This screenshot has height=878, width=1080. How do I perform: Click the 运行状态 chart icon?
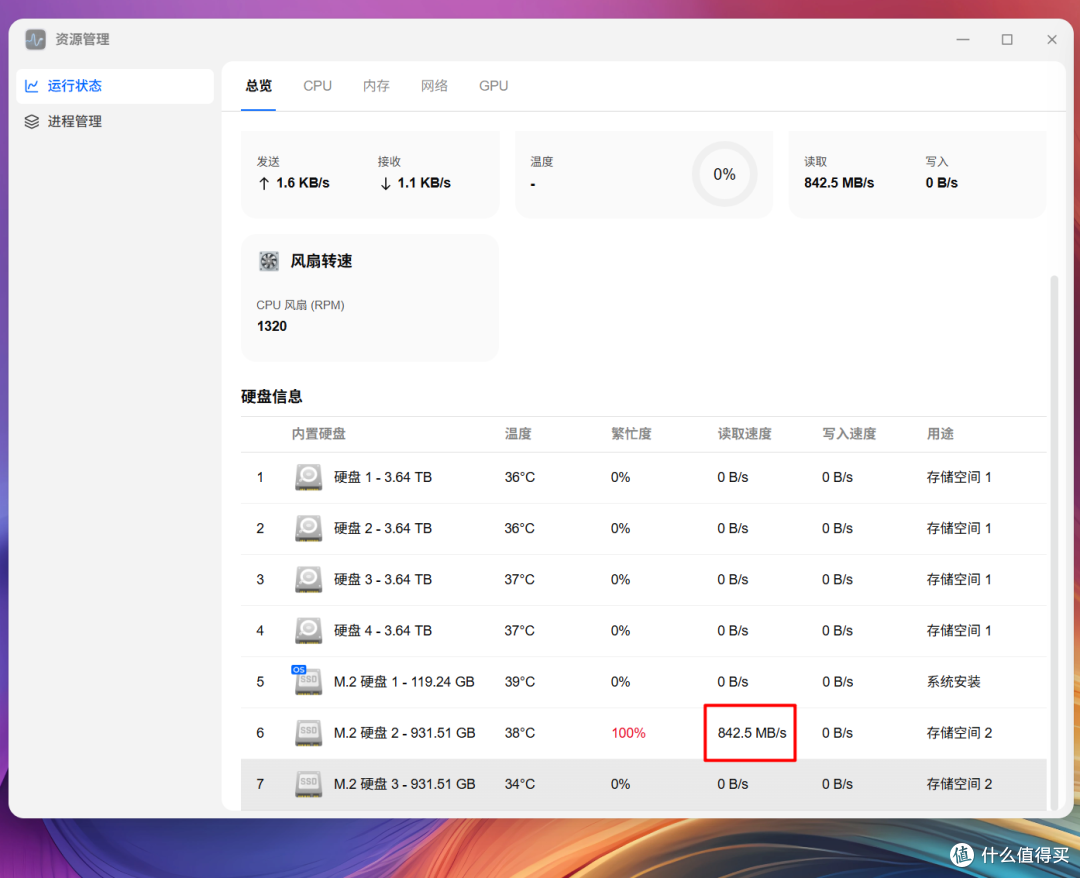[x=32, y=86]
